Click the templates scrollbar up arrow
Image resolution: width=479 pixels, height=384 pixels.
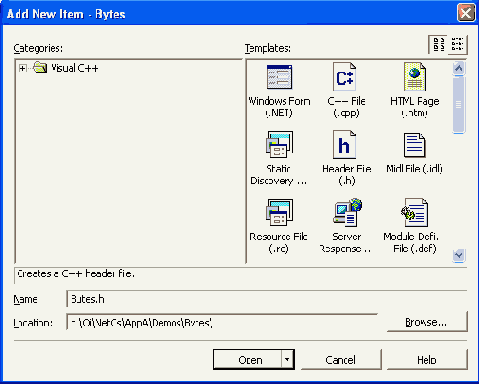pyautogui.click(x=459, y=68)
